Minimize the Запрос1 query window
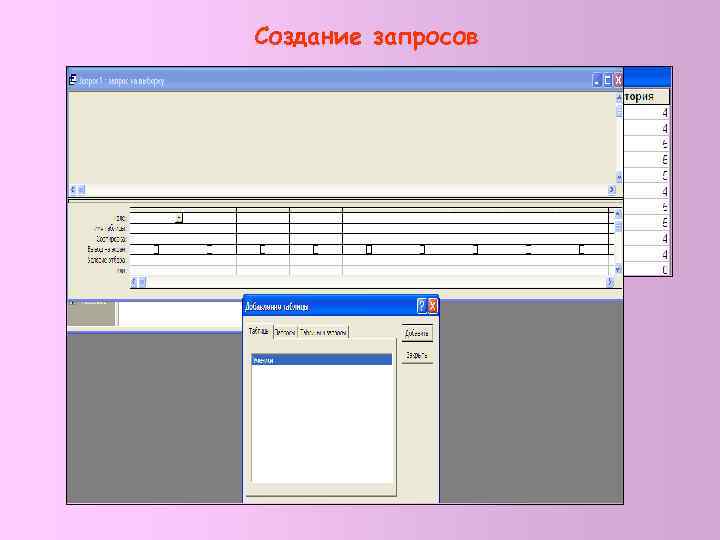This screenshot has width=720, height=540. click(596, 81)
